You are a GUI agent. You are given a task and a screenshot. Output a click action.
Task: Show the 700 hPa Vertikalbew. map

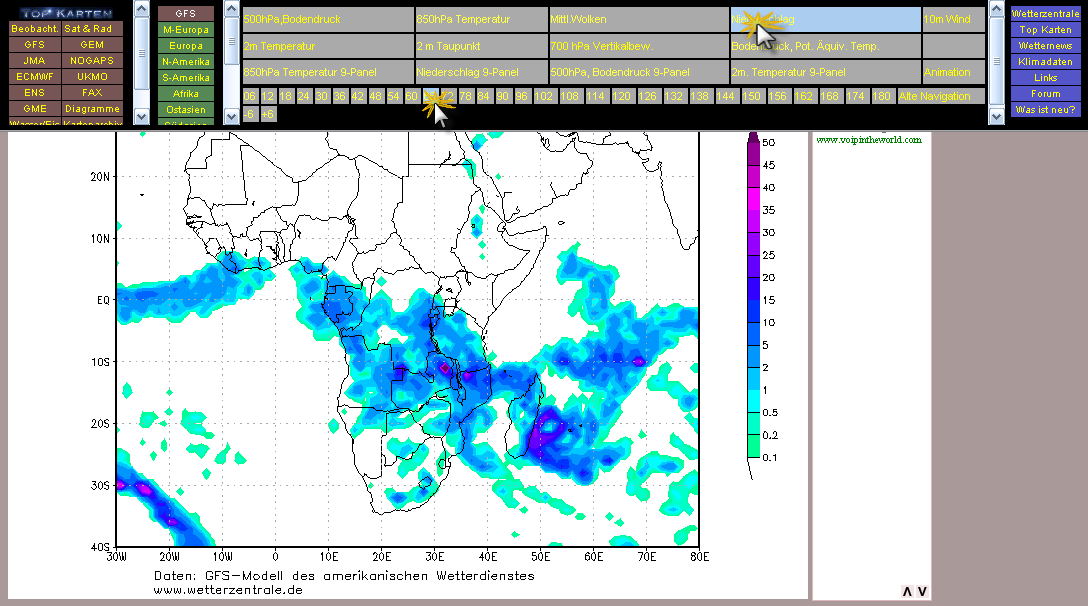tap(639, 46)
